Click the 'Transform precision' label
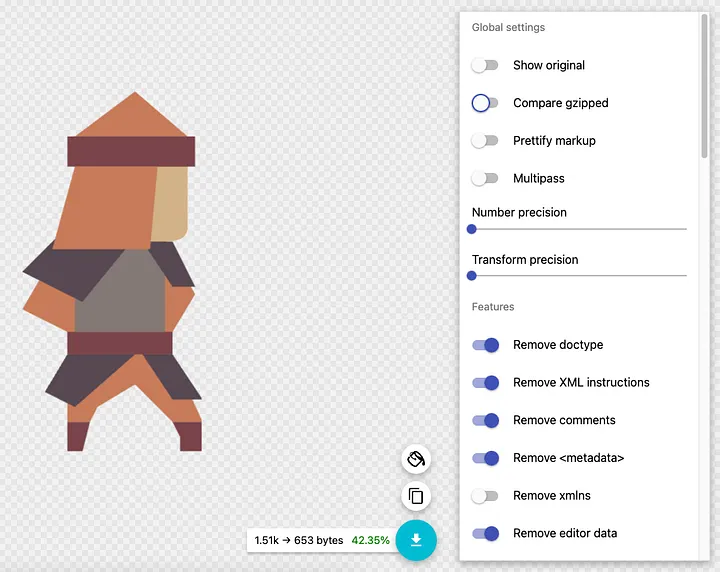Screen dimensions: 720x572 [525, 260]
